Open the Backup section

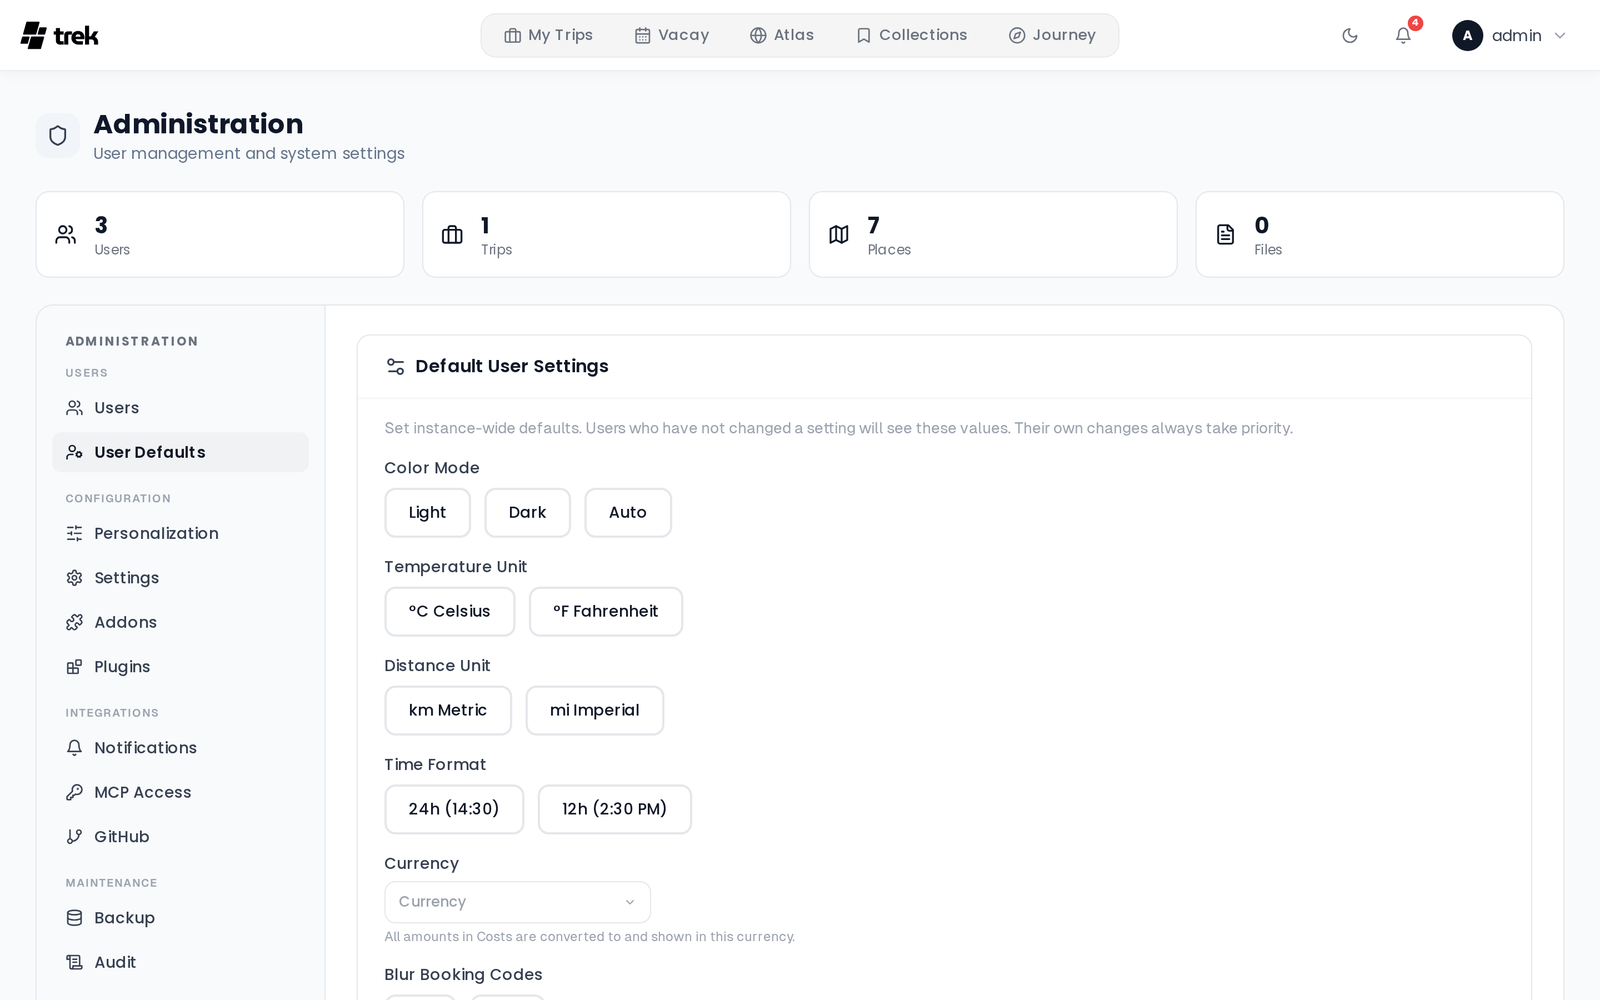click(180, 918)
